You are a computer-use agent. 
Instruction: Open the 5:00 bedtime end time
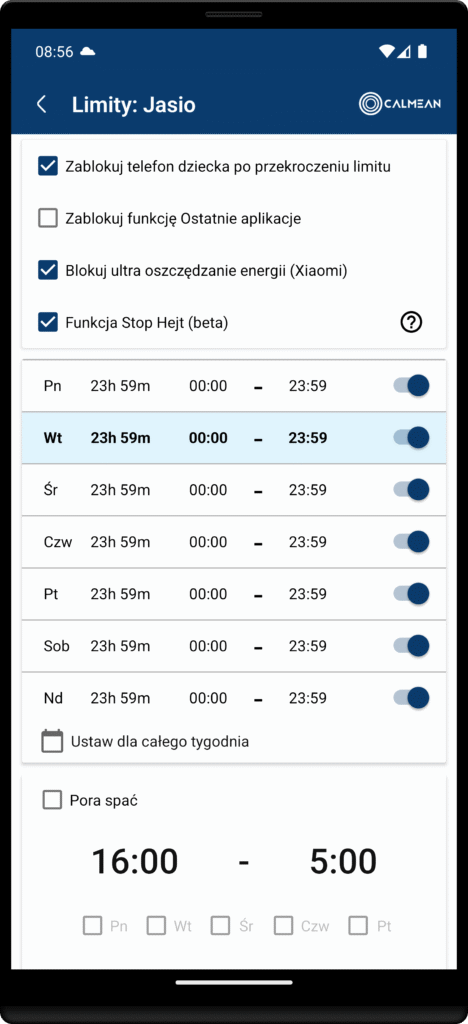pyautogui.click(x=343, y=862)
